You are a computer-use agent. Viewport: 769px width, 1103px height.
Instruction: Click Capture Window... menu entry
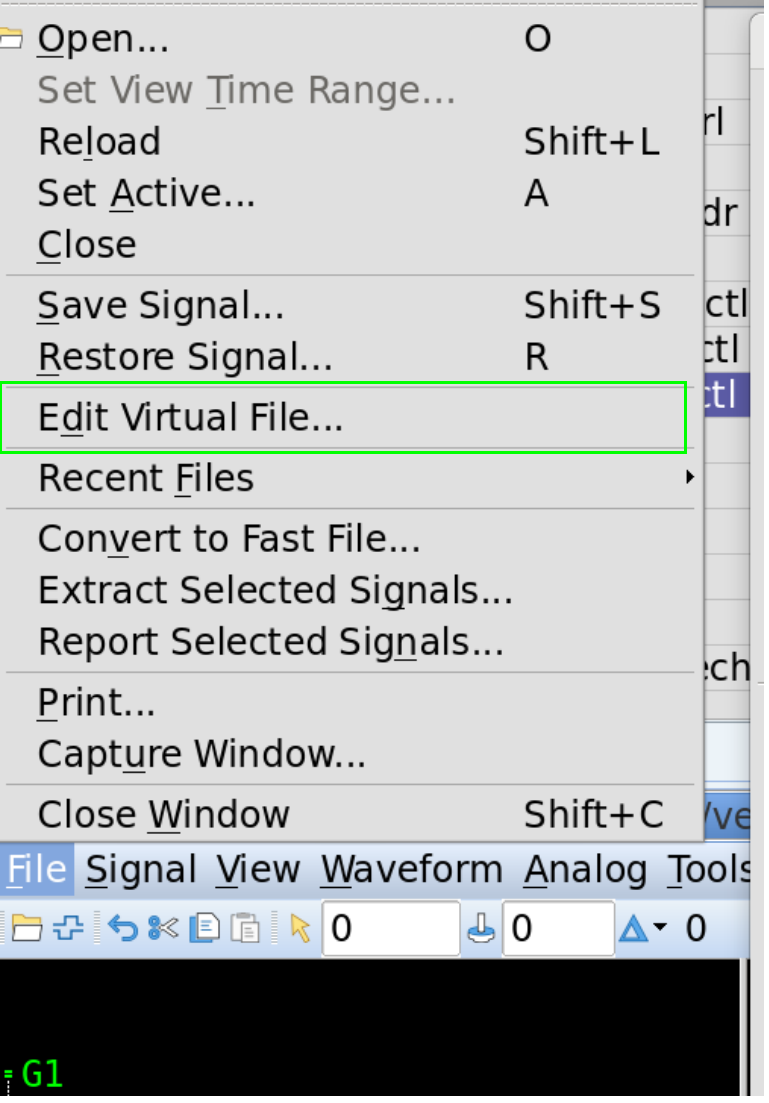click(201, 754)
